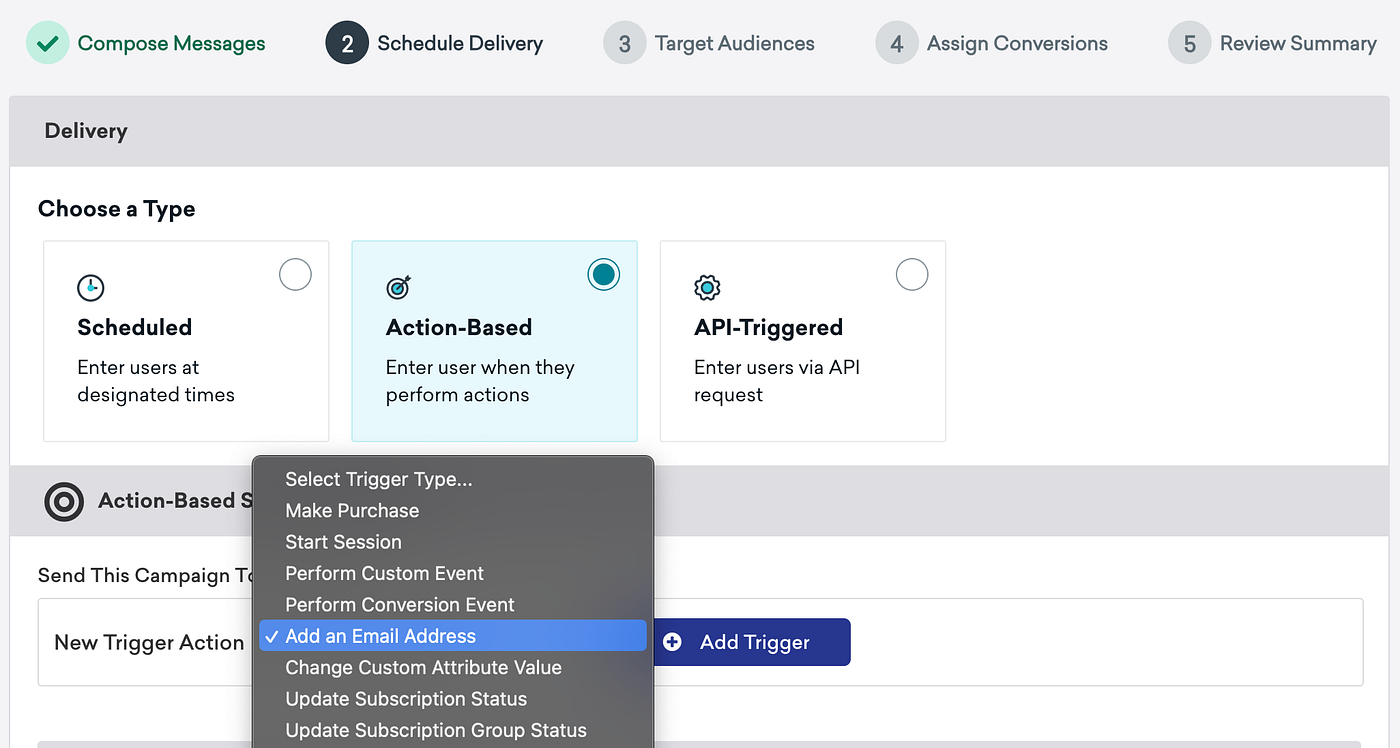Click the clock icon in Scheduled card
This screenshot has height=748, width=1400.
(x=91, y=288)
